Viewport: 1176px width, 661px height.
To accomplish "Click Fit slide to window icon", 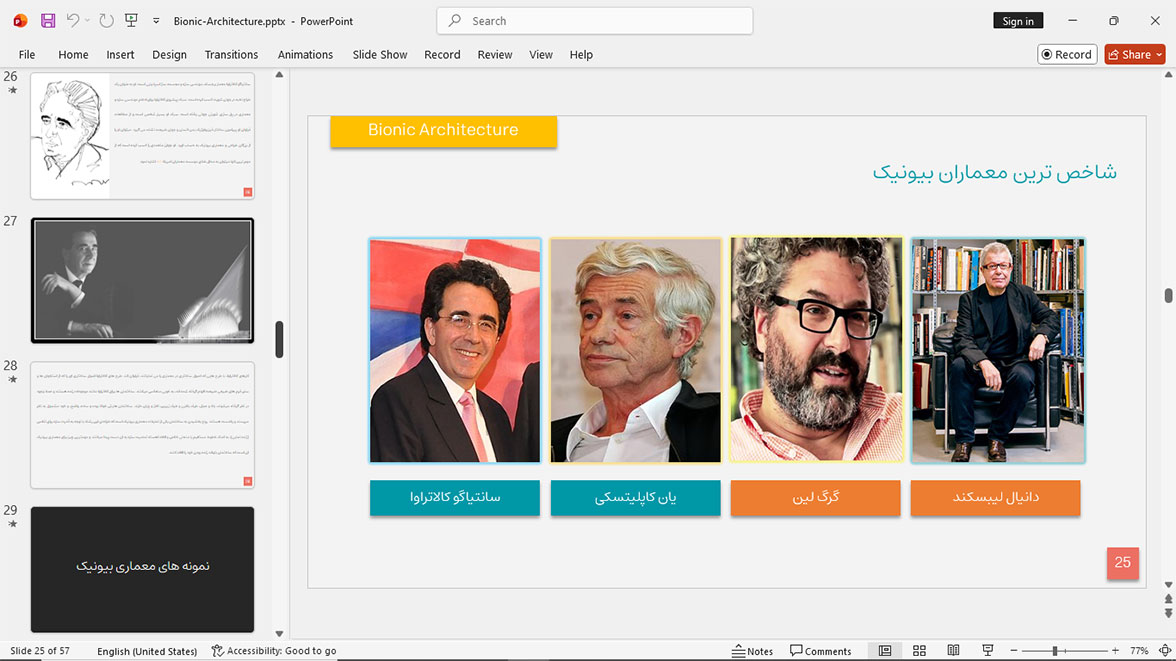I will 1165,650.
